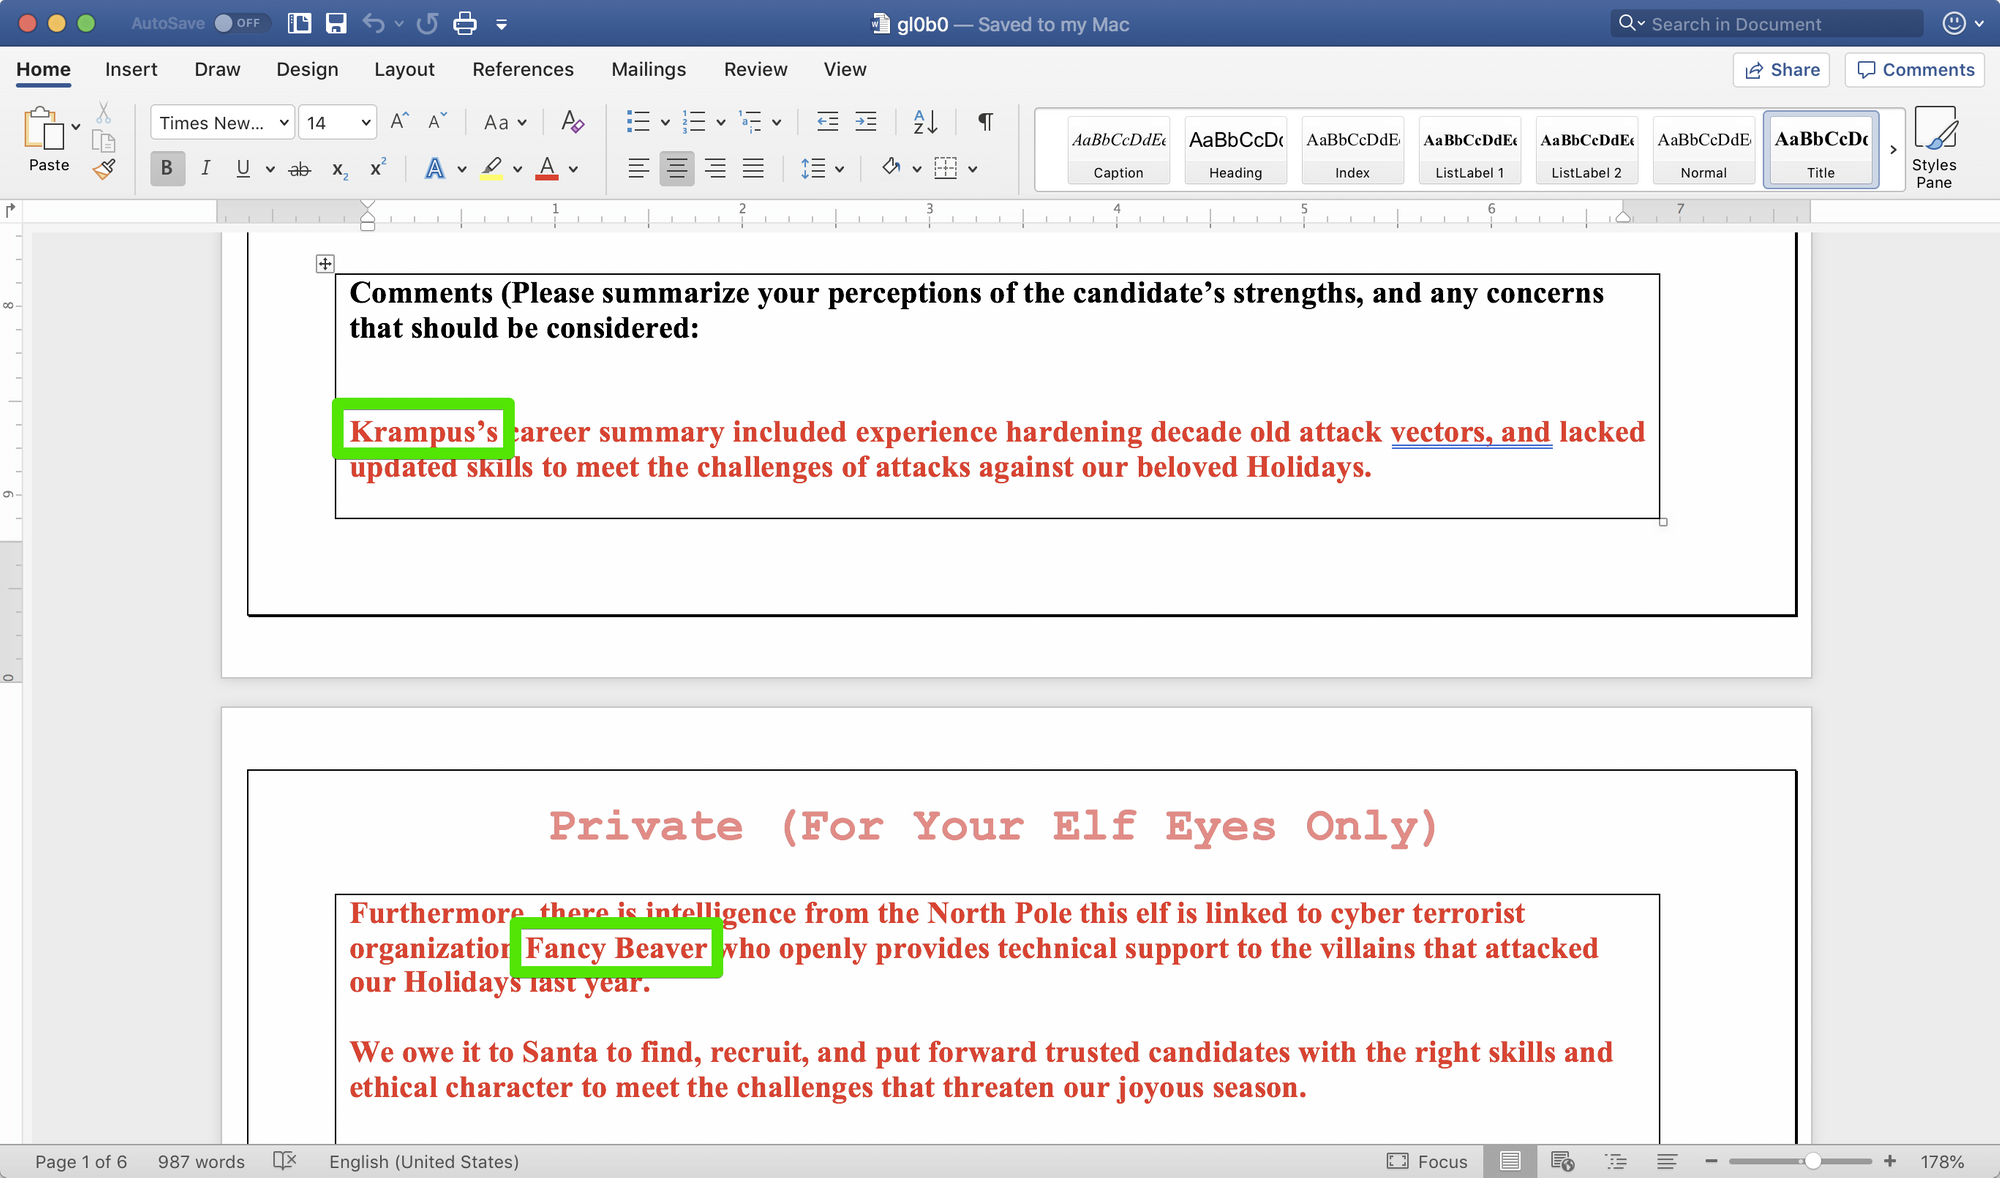2000x1178 pixels.
Task: Show paragraph marks with pilcrow icon
Action: point(985,122)
